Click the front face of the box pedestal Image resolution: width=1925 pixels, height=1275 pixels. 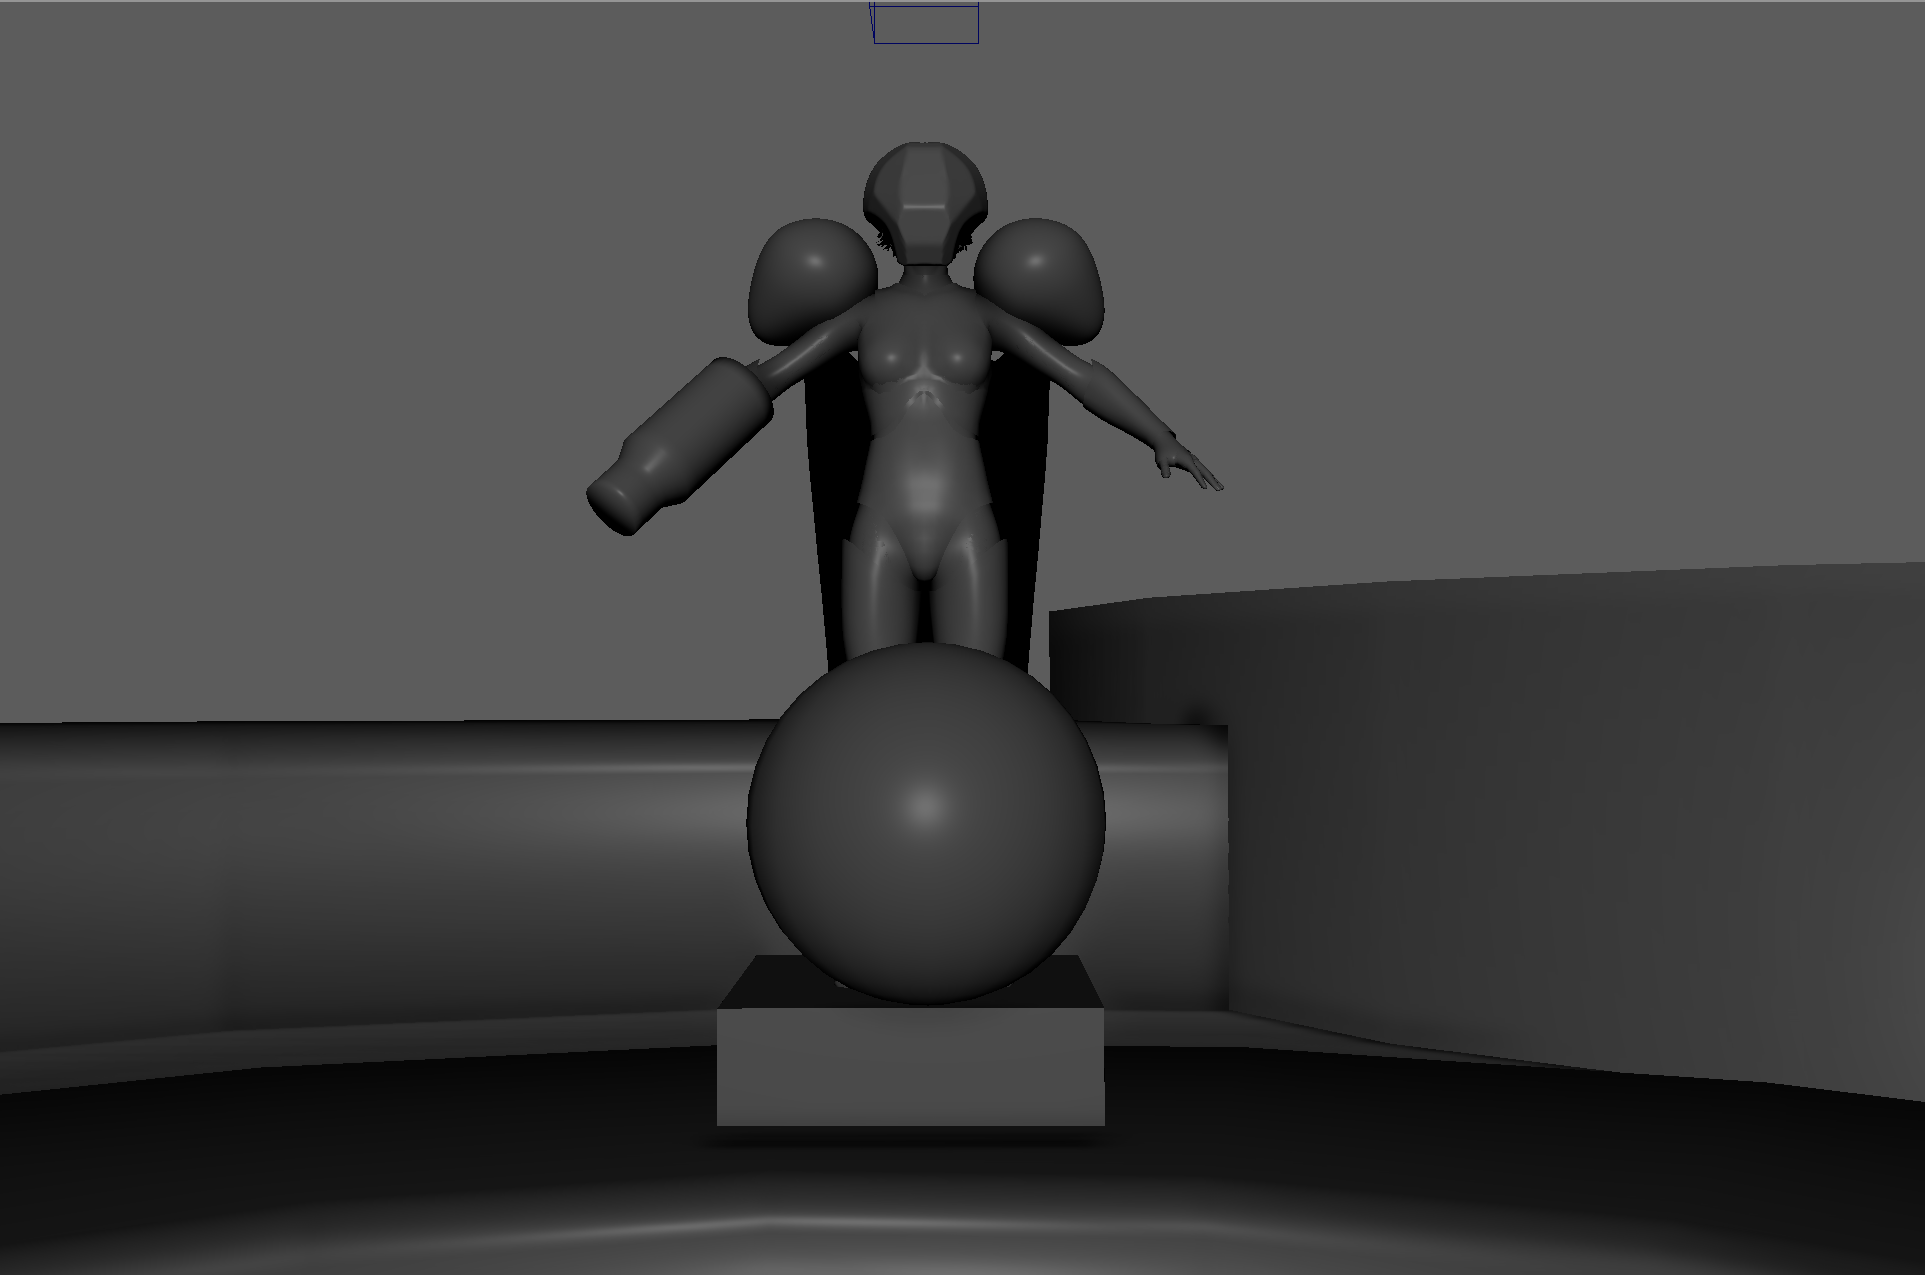(x=911, y=1067)
